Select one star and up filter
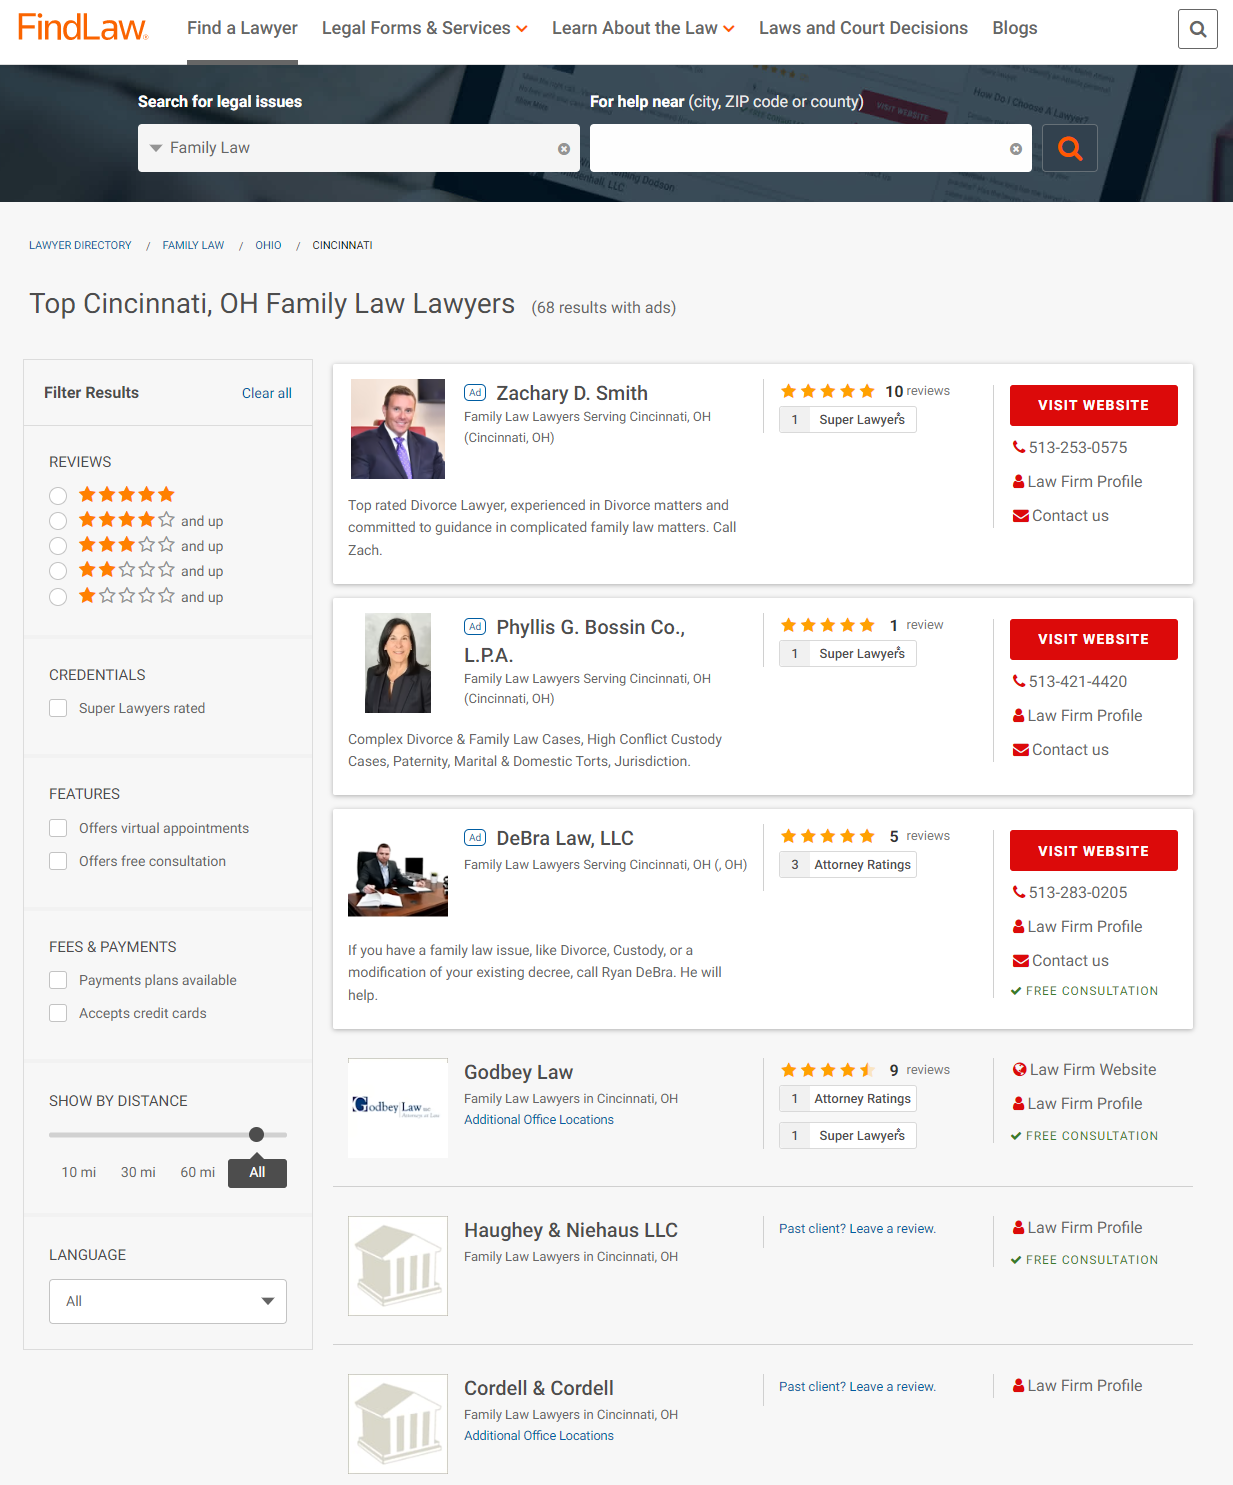 [58, 597]
